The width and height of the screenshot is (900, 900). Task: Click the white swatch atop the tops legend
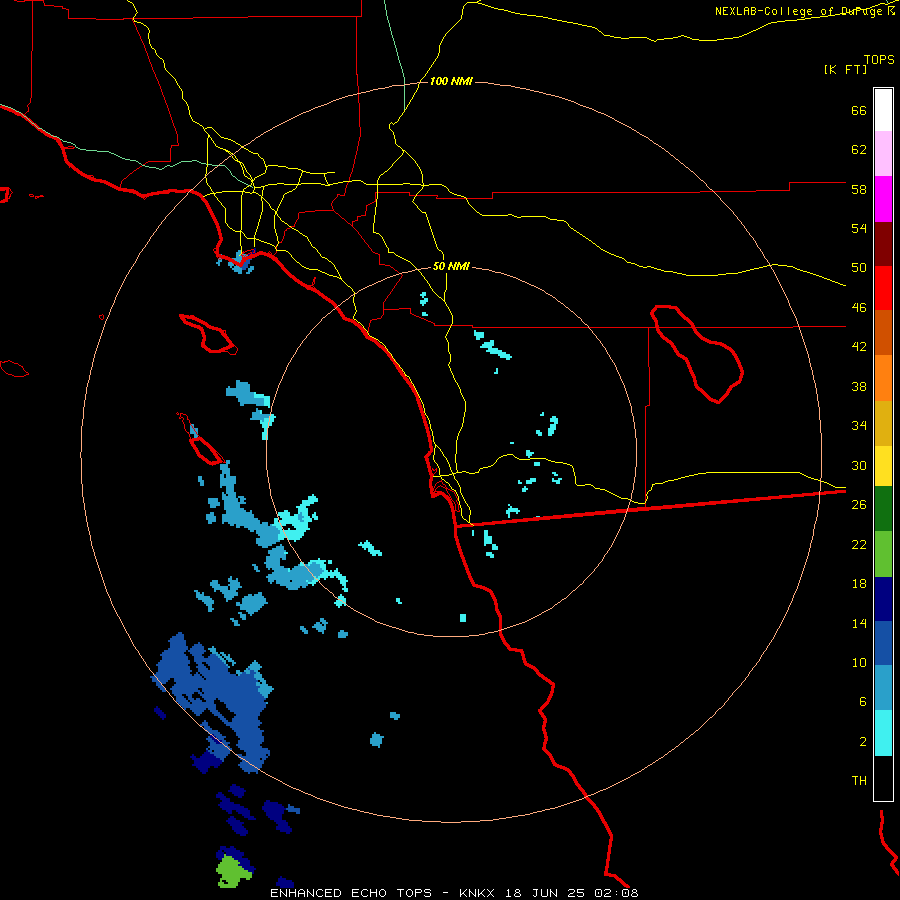click(x=883, y=110)
